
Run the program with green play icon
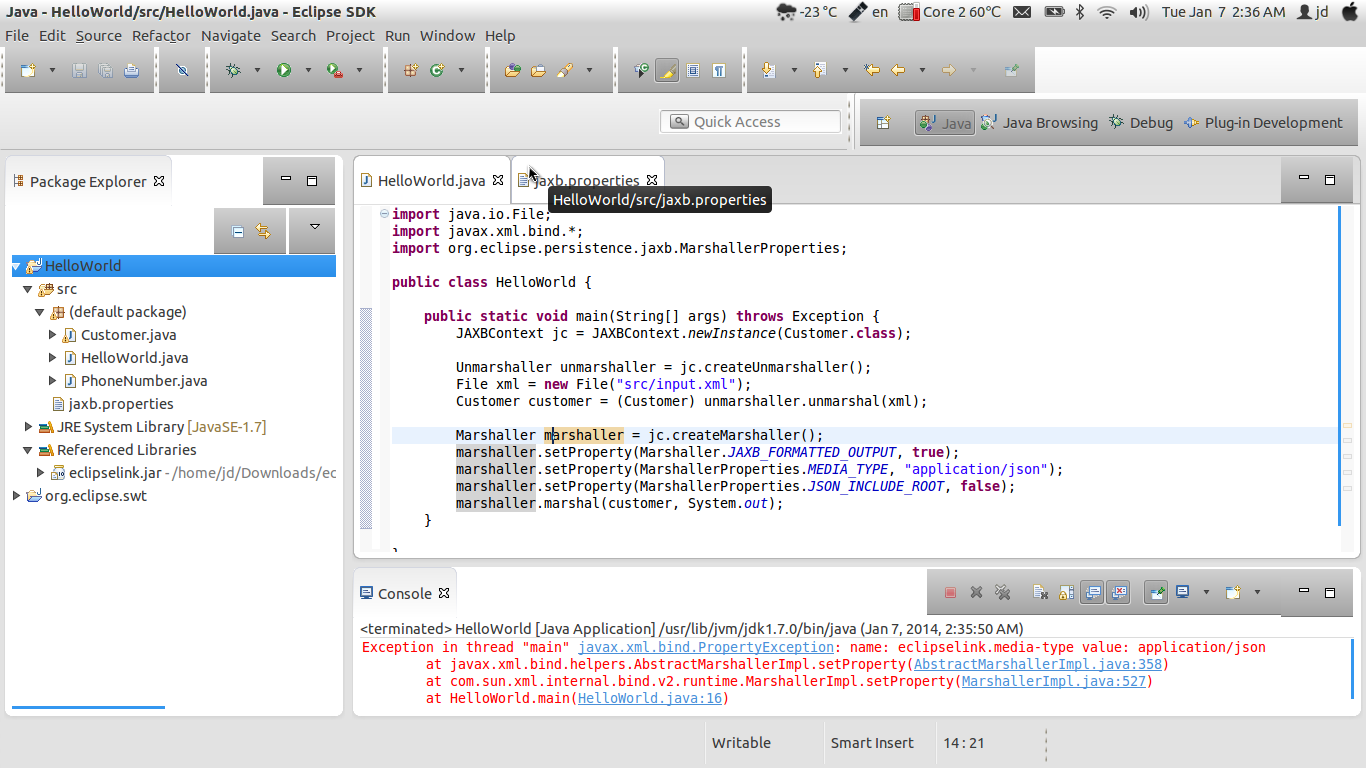(284, 70)
